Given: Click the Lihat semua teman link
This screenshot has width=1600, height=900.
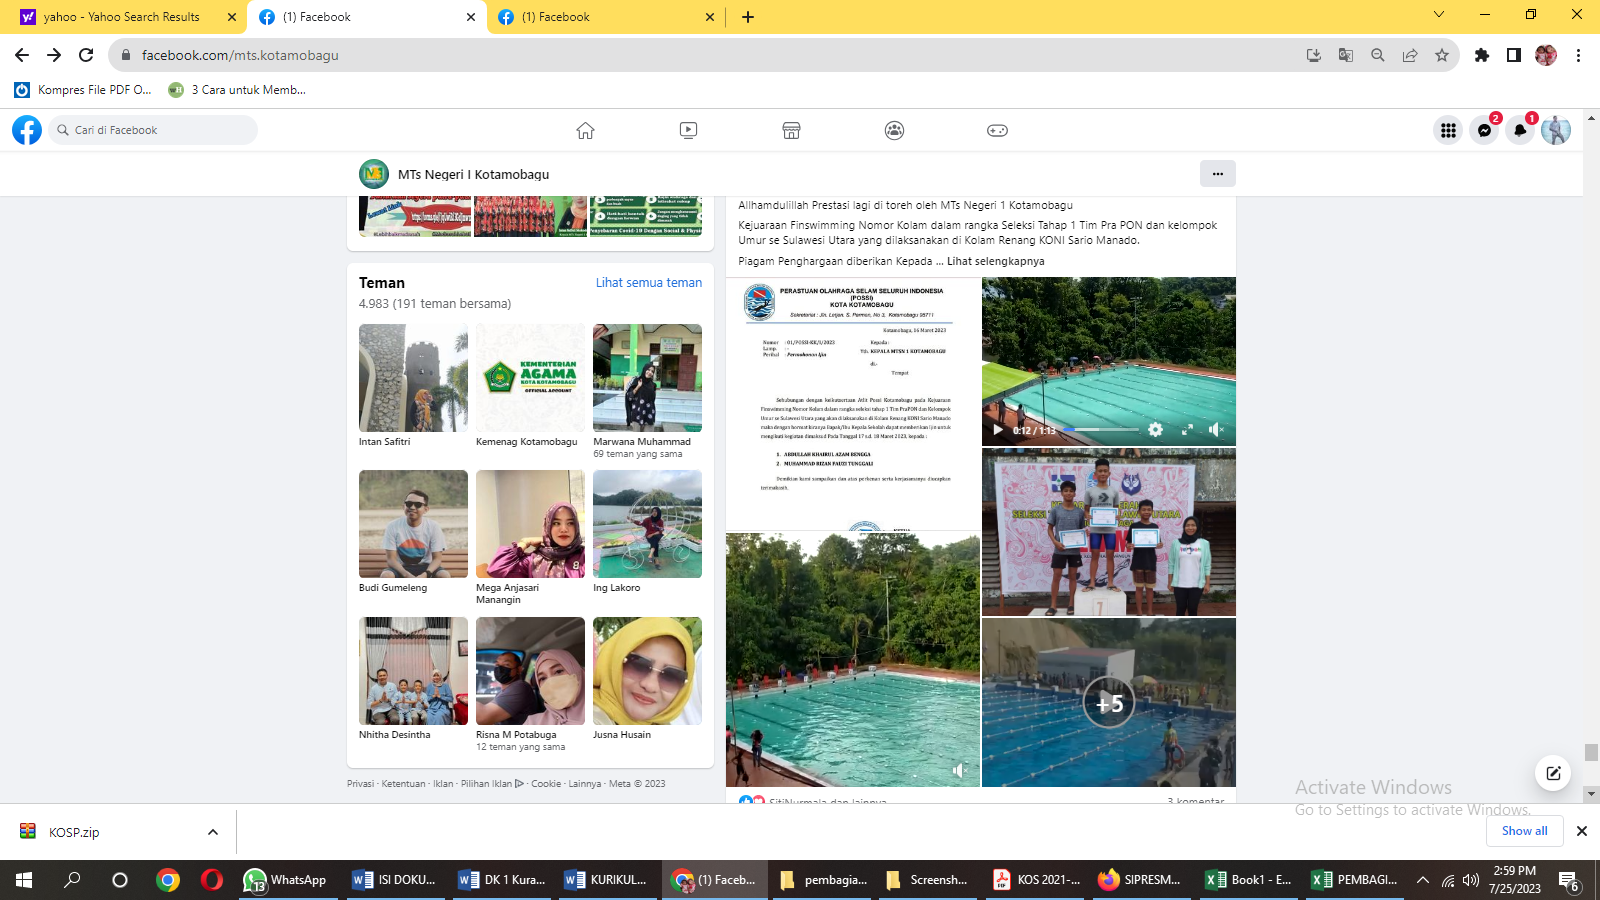Looking at the screenshot, I should [x=648, y=283].
